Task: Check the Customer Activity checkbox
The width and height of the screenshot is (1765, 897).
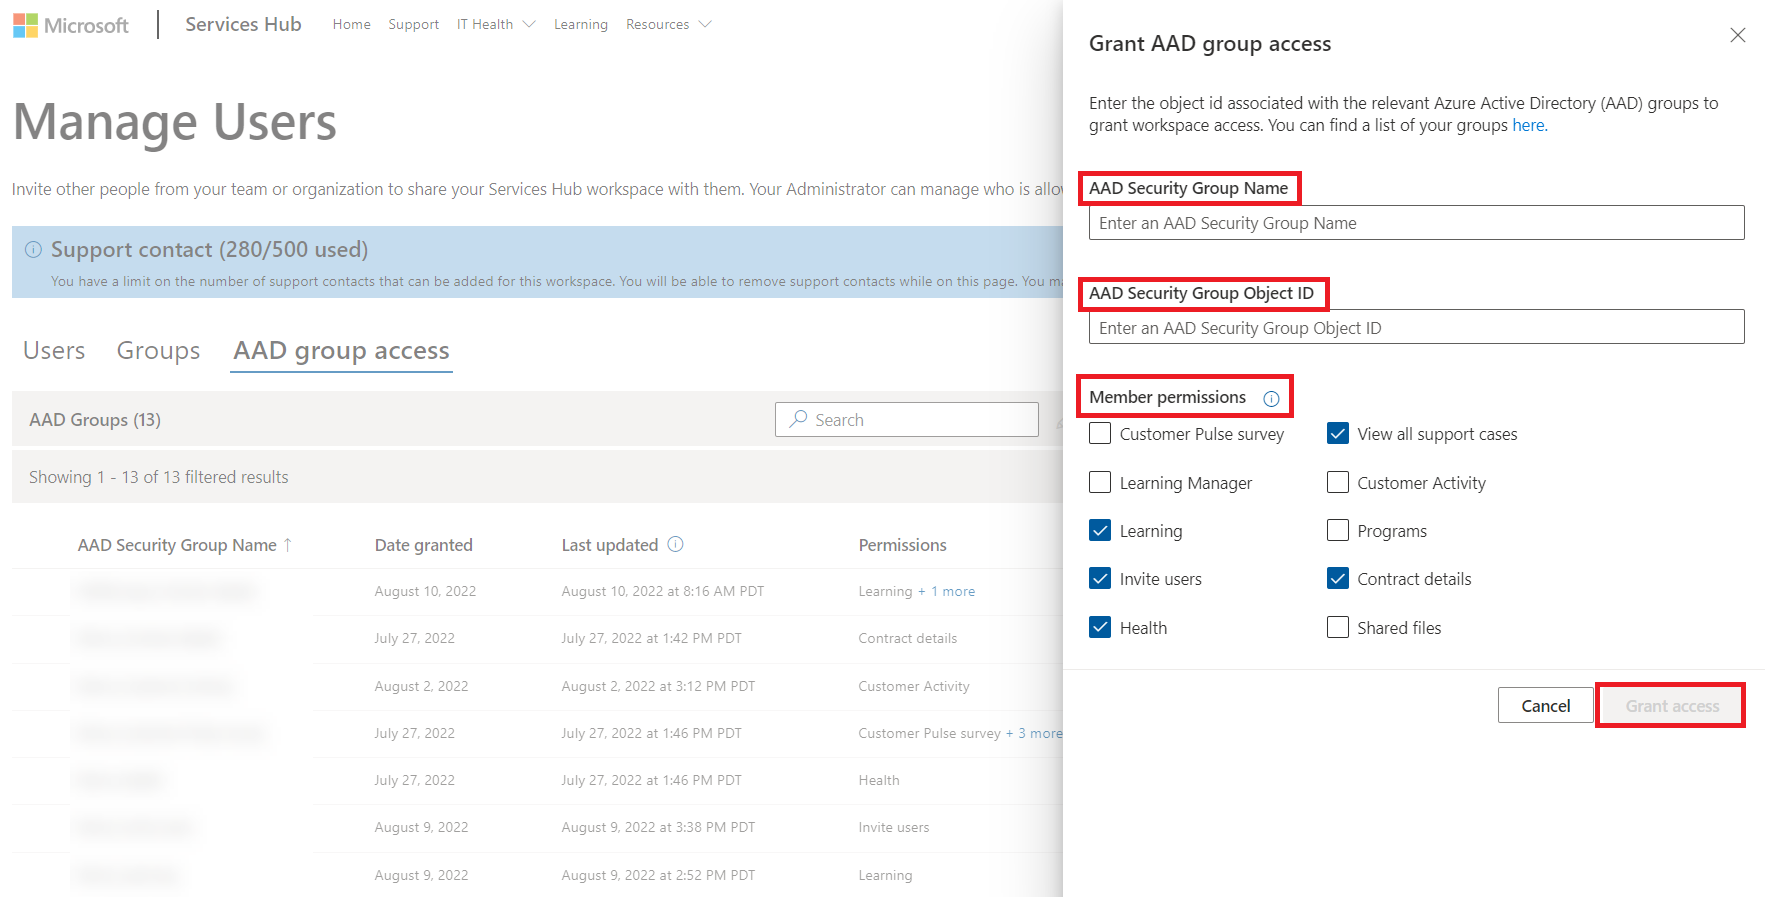Action: pos(1338,482)
